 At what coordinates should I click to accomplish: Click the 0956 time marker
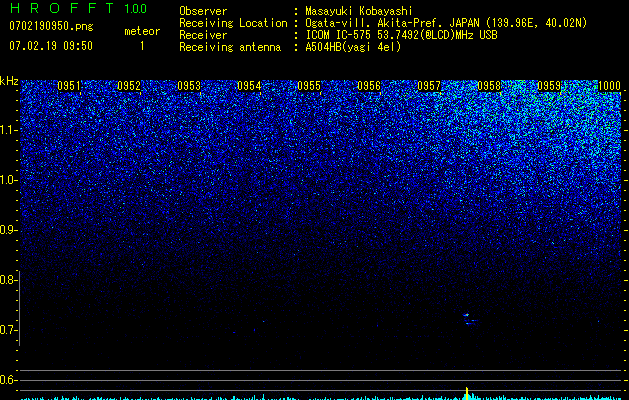[x=369, y=86]
